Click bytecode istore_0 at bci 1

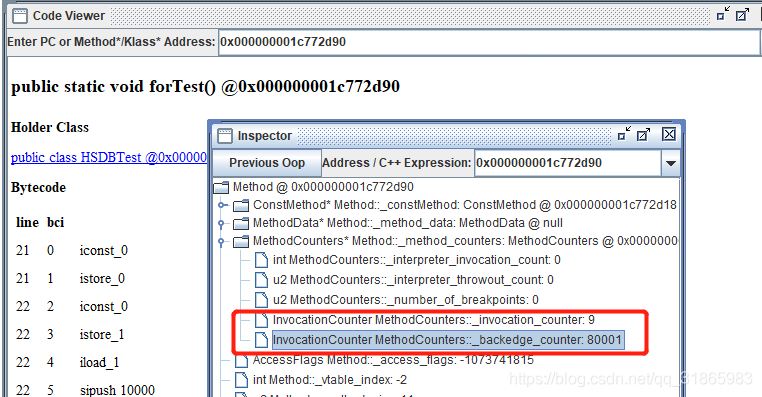click(102, 279)
